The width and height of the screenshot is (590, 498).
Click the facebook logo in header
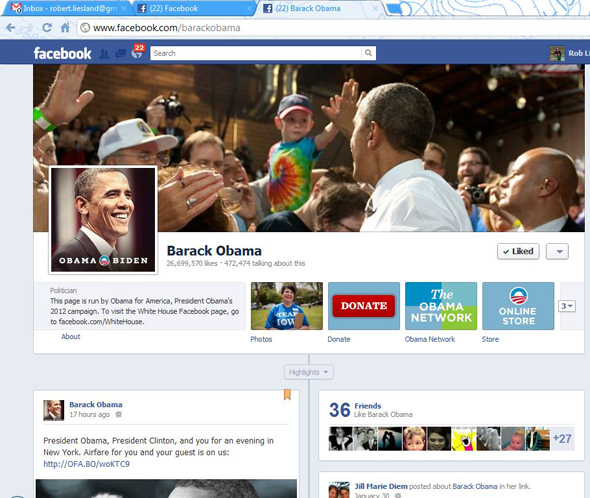62,53
